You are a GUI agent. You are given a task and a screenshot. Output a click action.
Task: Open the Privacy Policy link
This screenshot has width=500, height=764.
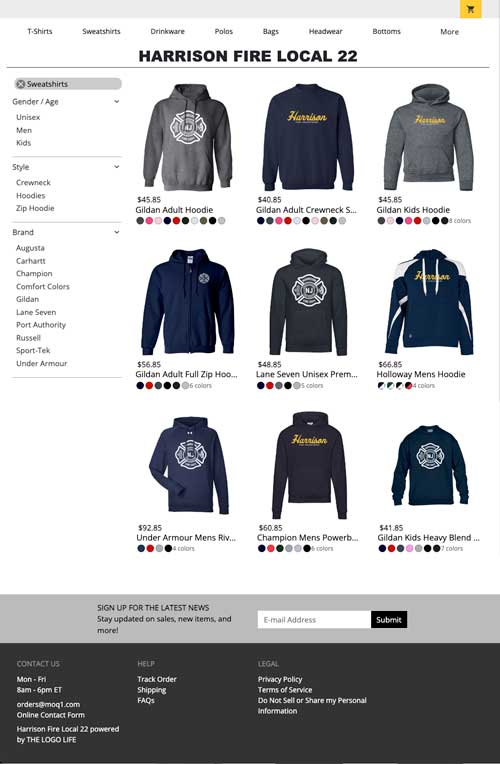[x=280, y=679]
